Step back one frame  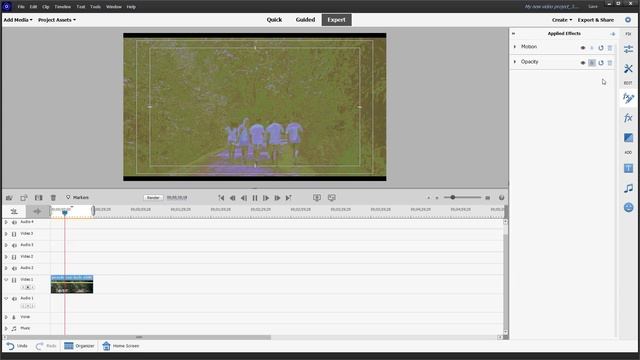[244, 198]
